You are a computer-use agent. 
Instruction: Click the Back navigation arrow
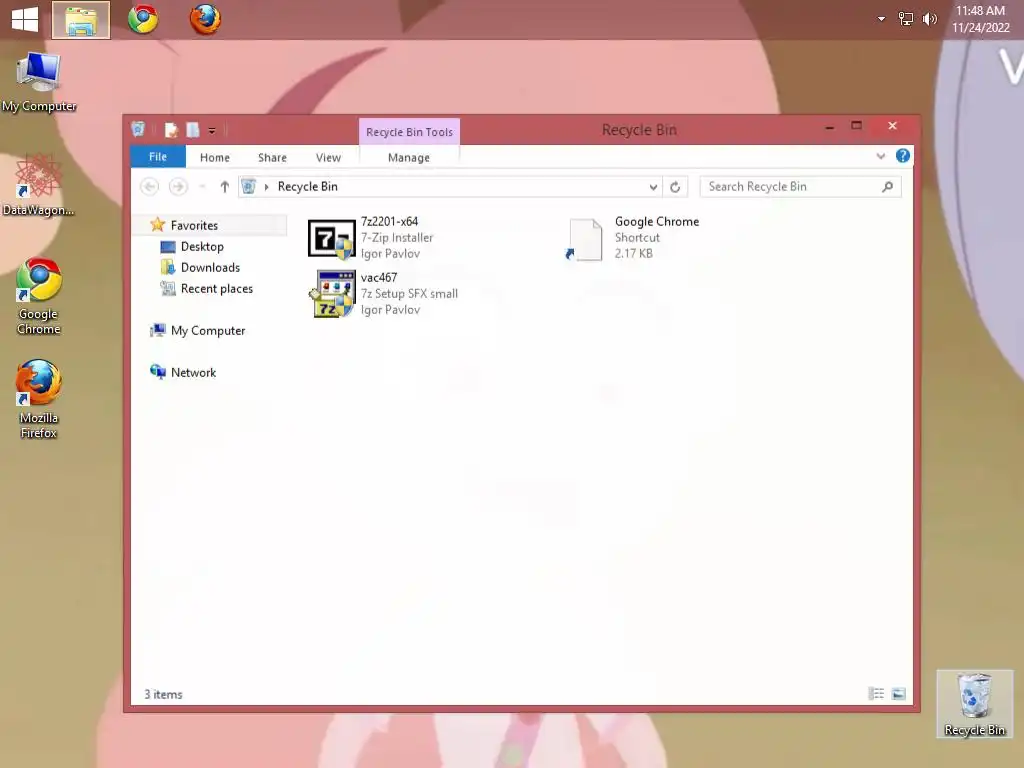[x=150, y=187]
